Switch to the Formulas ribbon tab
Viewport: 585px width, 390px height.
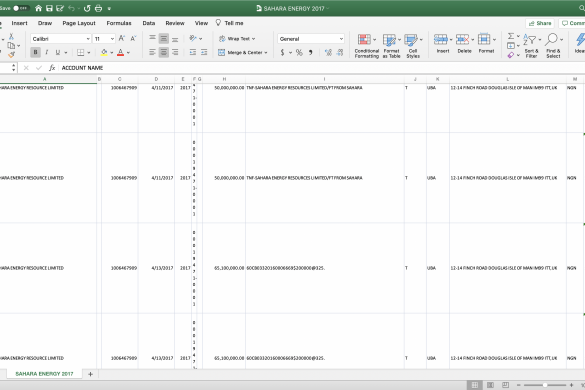[119, 23]
